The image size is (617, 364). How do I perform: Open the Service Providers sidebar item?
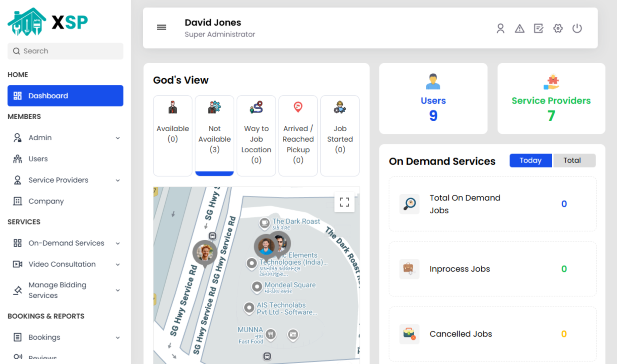pyautogui.click(x=65, y=180)
